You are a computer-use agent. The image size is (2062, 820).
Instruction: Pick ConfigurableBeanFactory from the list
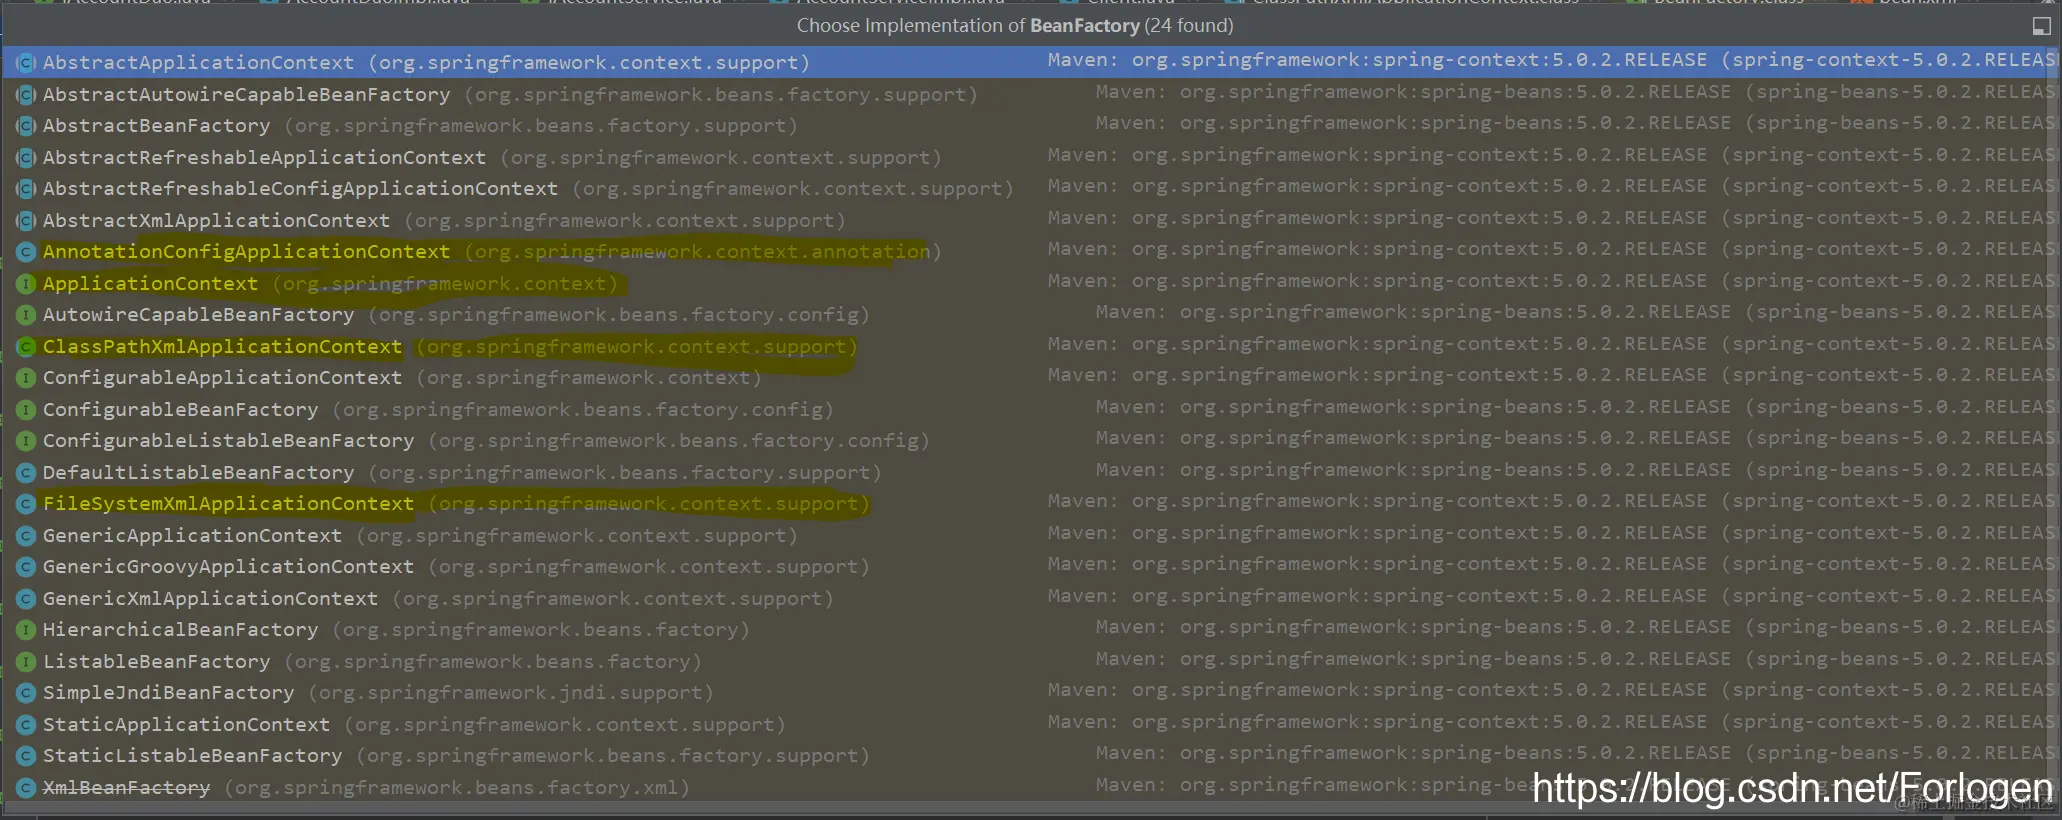pyautogui.click(x=180, y=410)
